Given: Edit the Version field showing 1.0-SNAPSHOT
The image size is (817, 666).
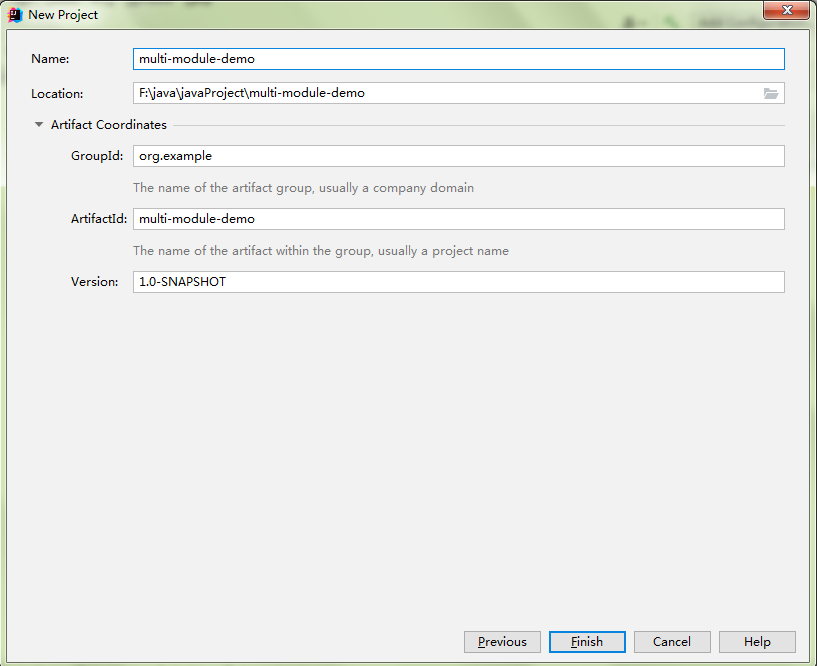Looking at the screenshot, I should [458, 282].
